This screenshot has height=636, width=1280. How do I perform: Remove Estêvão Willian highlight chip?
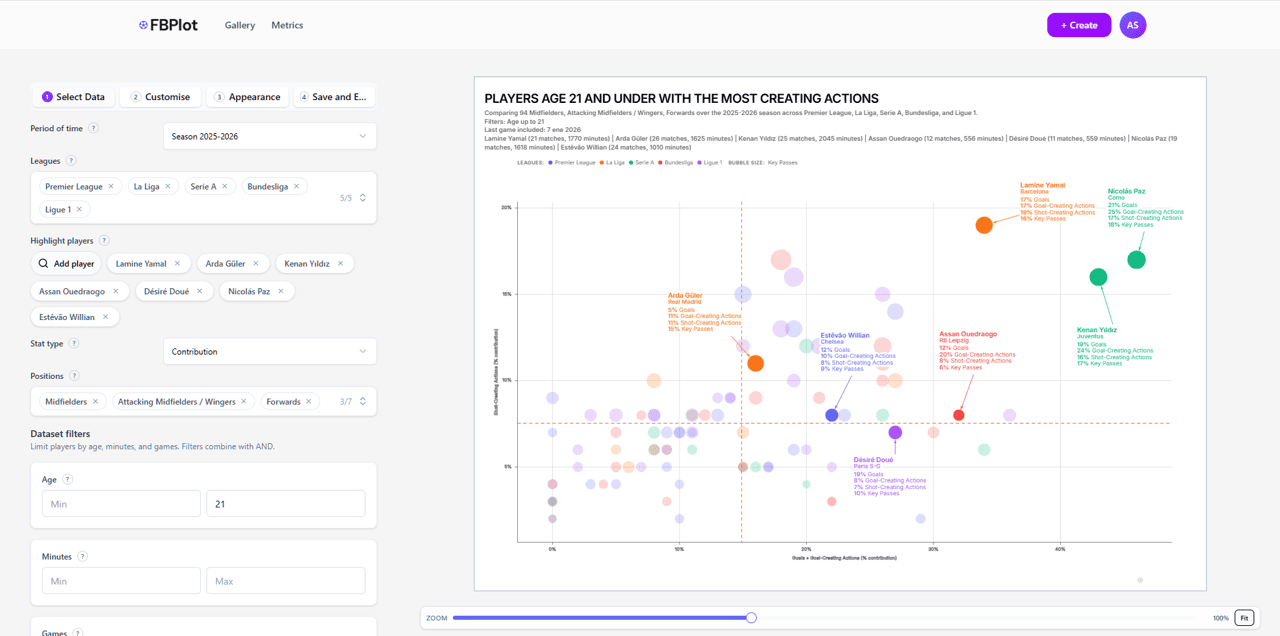(x=105, y=317)
